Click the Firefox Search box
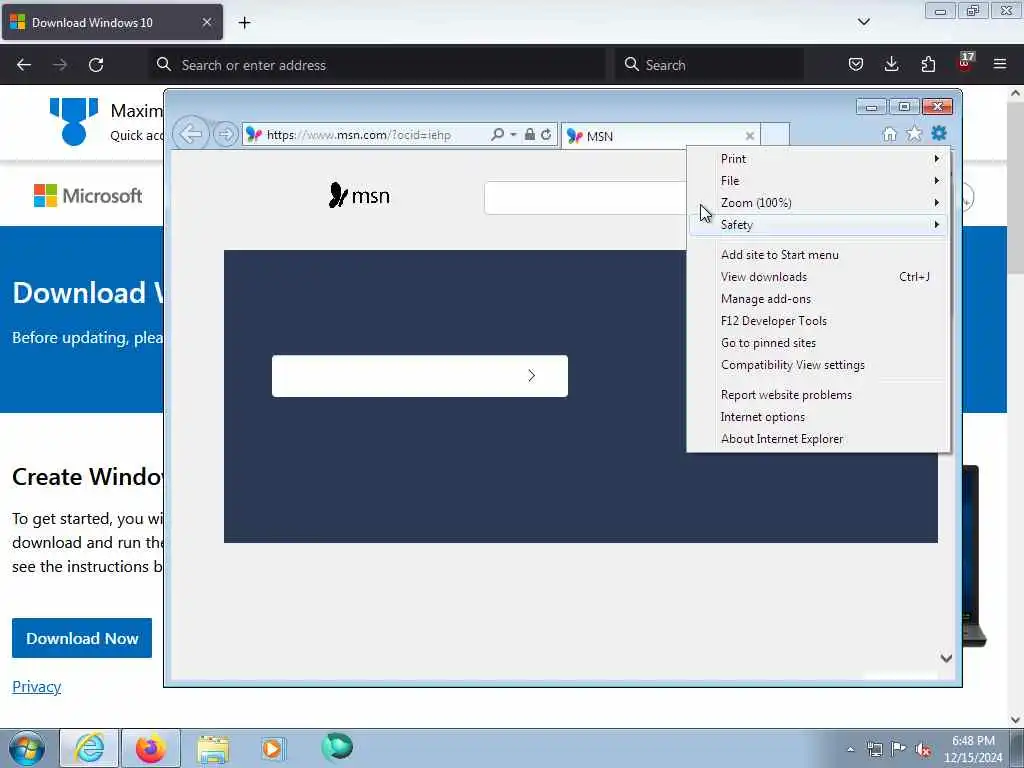The width and height of the screenshot is (1024, 768). 709,65
